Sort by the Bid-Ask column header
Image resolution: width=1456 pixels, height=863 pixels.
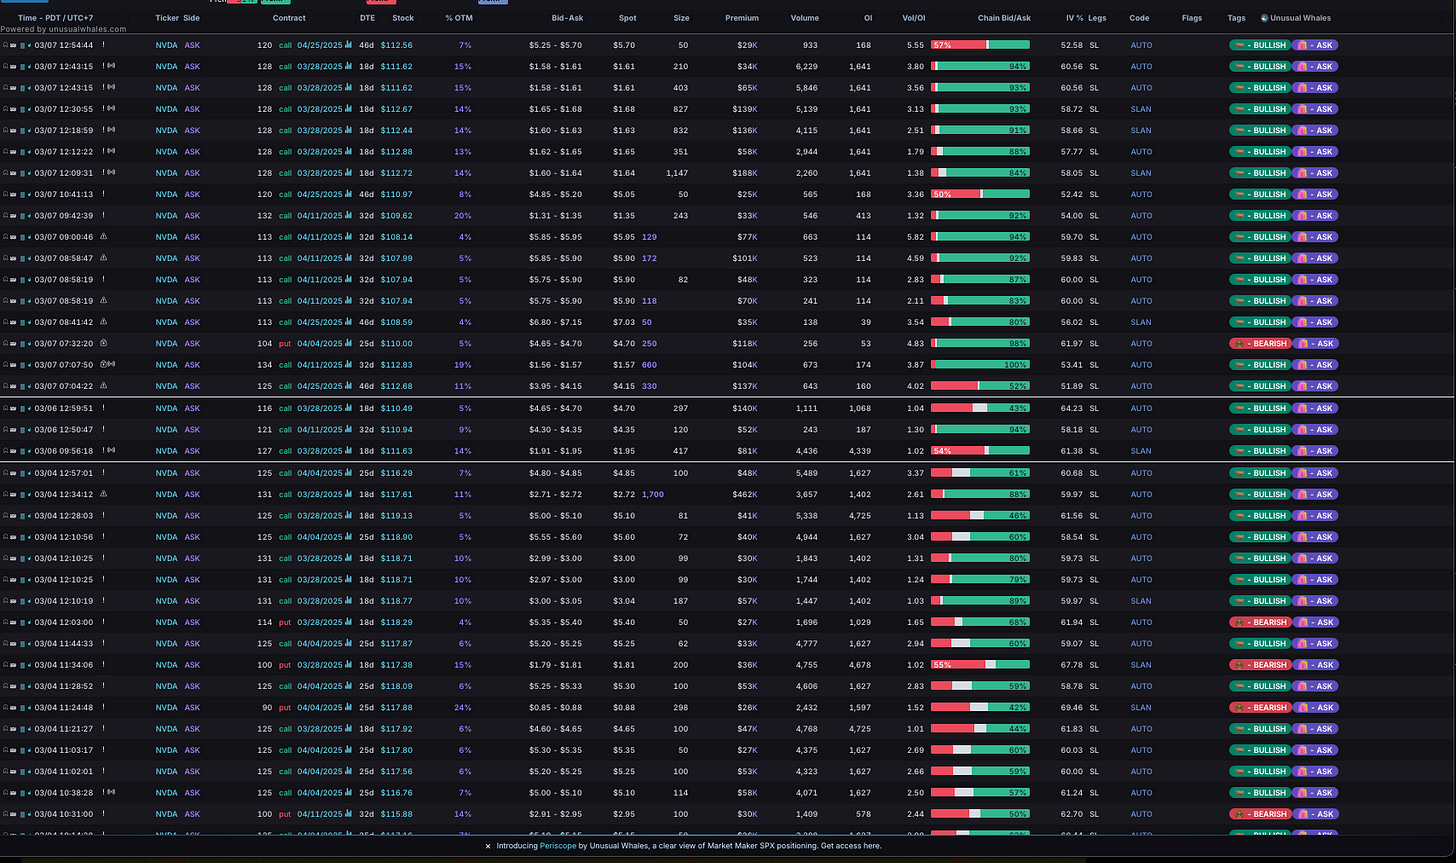click(567, 18)
